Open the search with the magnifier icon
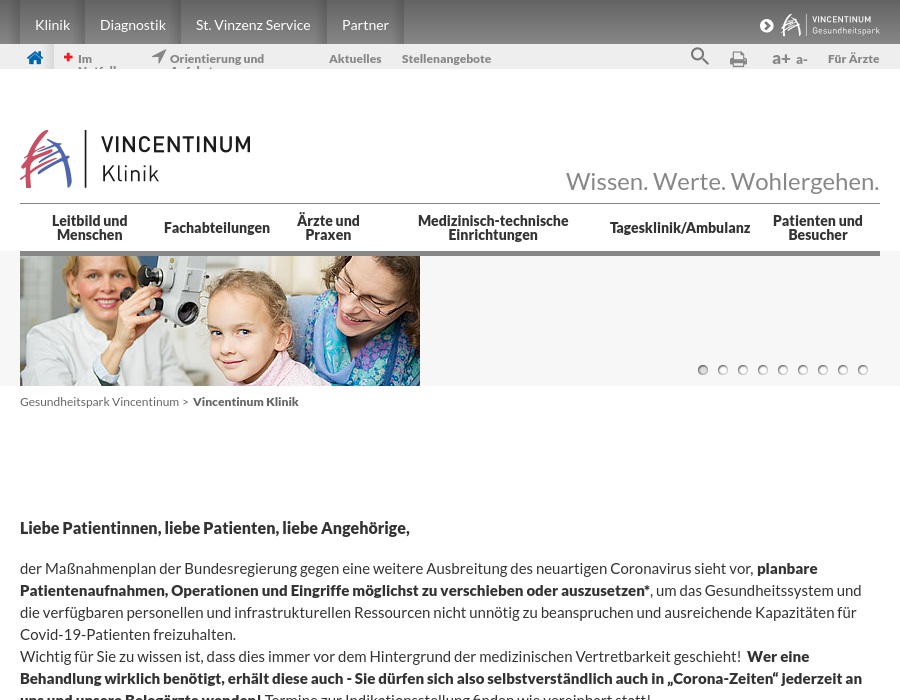Viewport: 900px width, 700px height. tap(700, 57)
